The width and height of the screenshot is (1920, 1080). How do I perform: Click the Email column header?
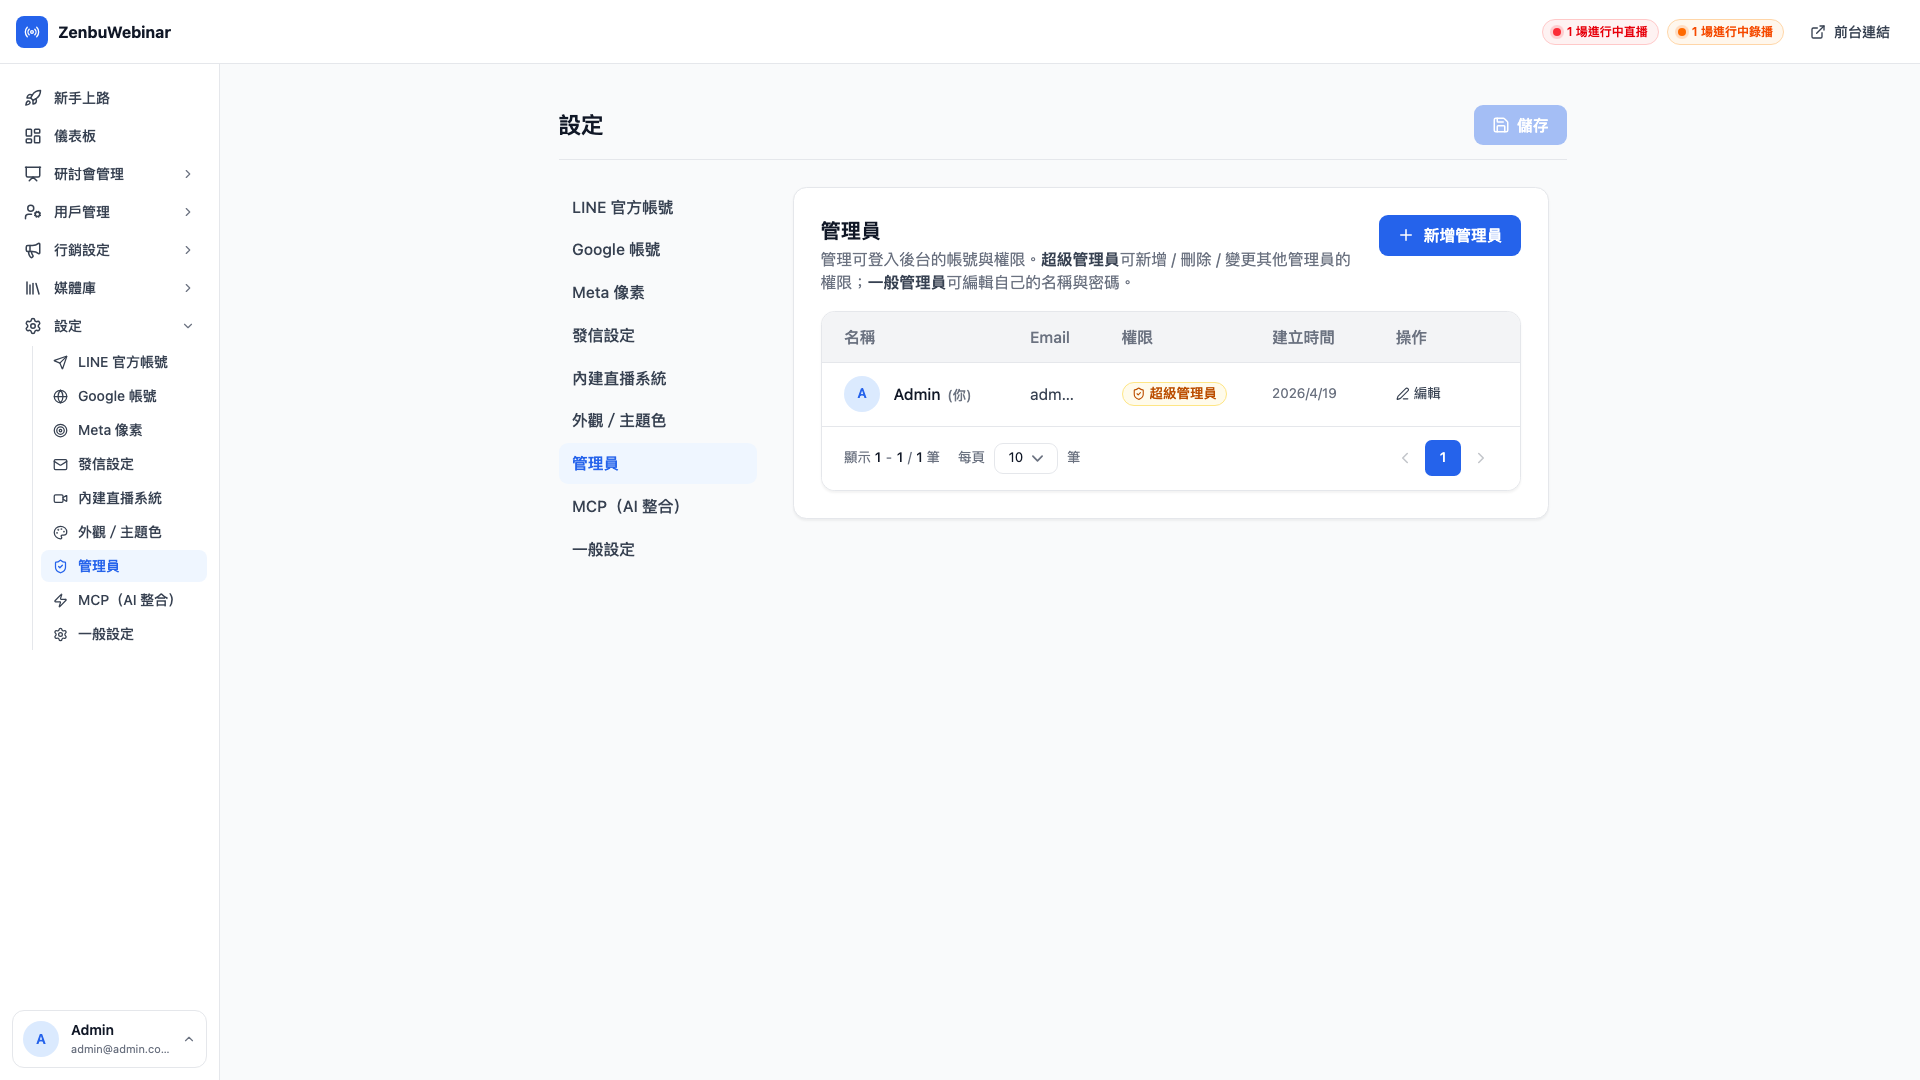(1050, 338)
